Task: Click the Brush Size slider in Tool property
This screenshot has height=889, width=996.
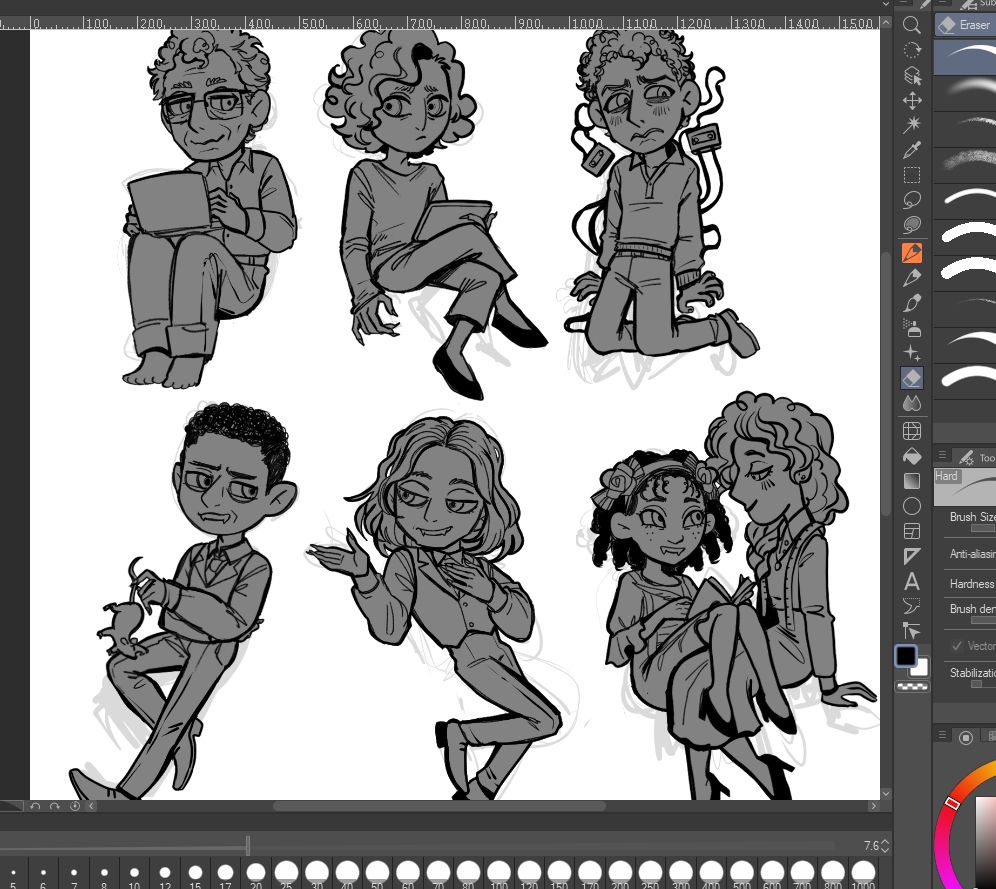Action: pos(982,528)
